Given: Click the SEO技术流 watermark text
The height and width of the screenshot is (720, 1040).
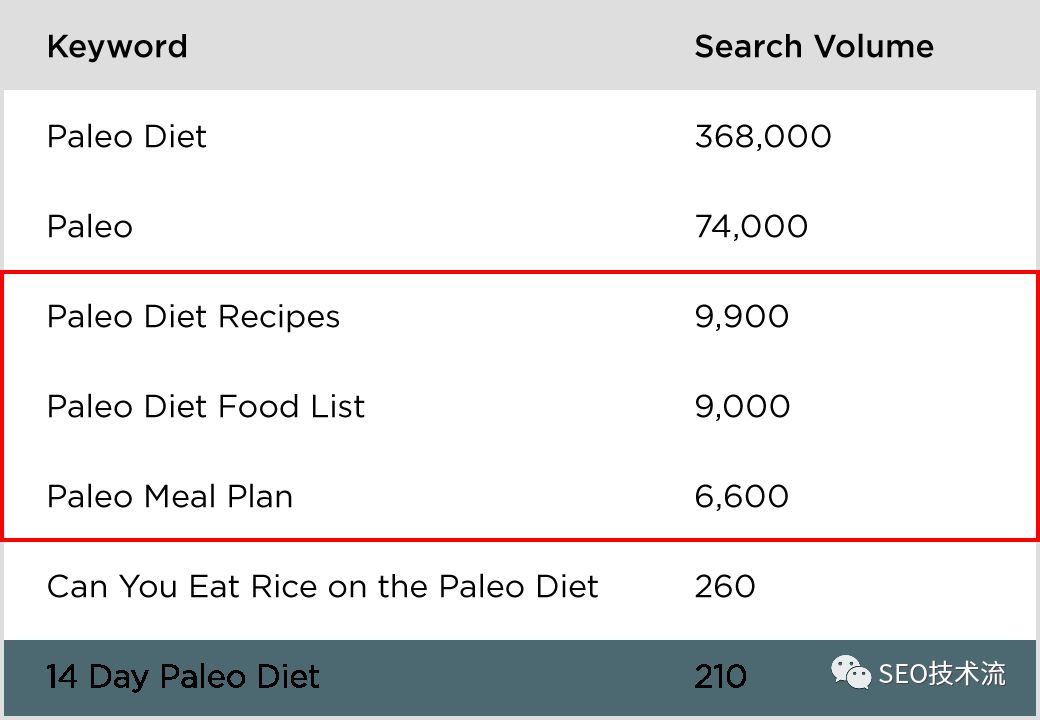Looking at the screenshot, I should (942, 674).
